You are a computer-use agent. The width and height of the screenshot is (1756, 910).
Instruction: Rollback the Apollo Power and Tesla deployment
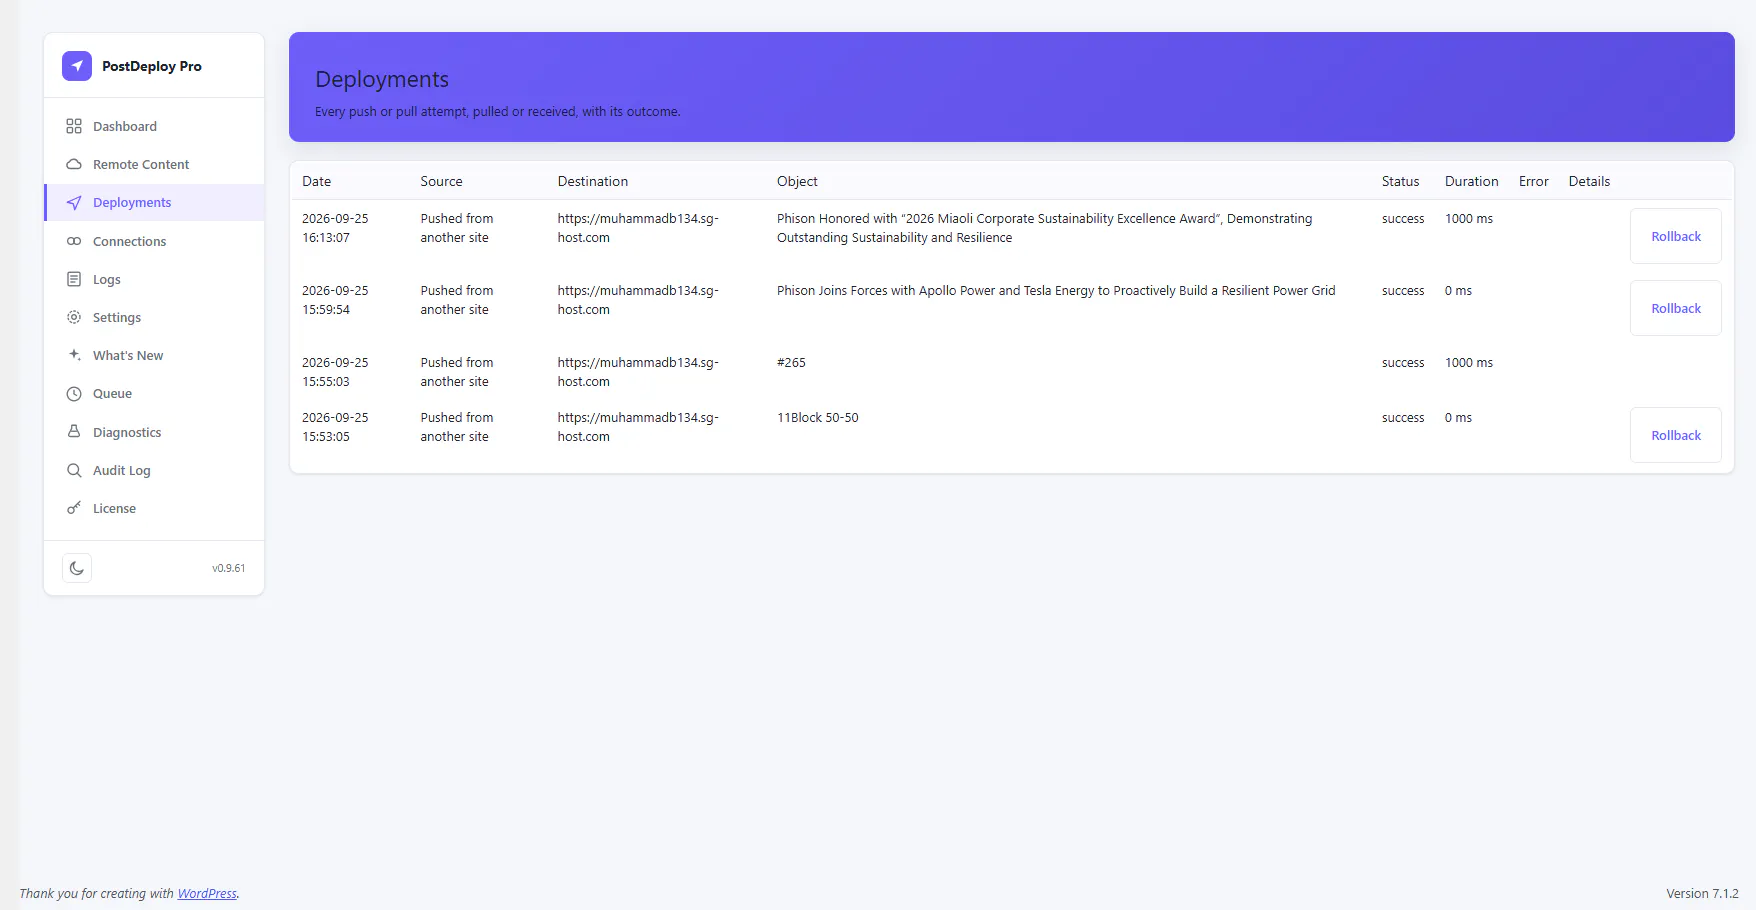(1676, 308)
